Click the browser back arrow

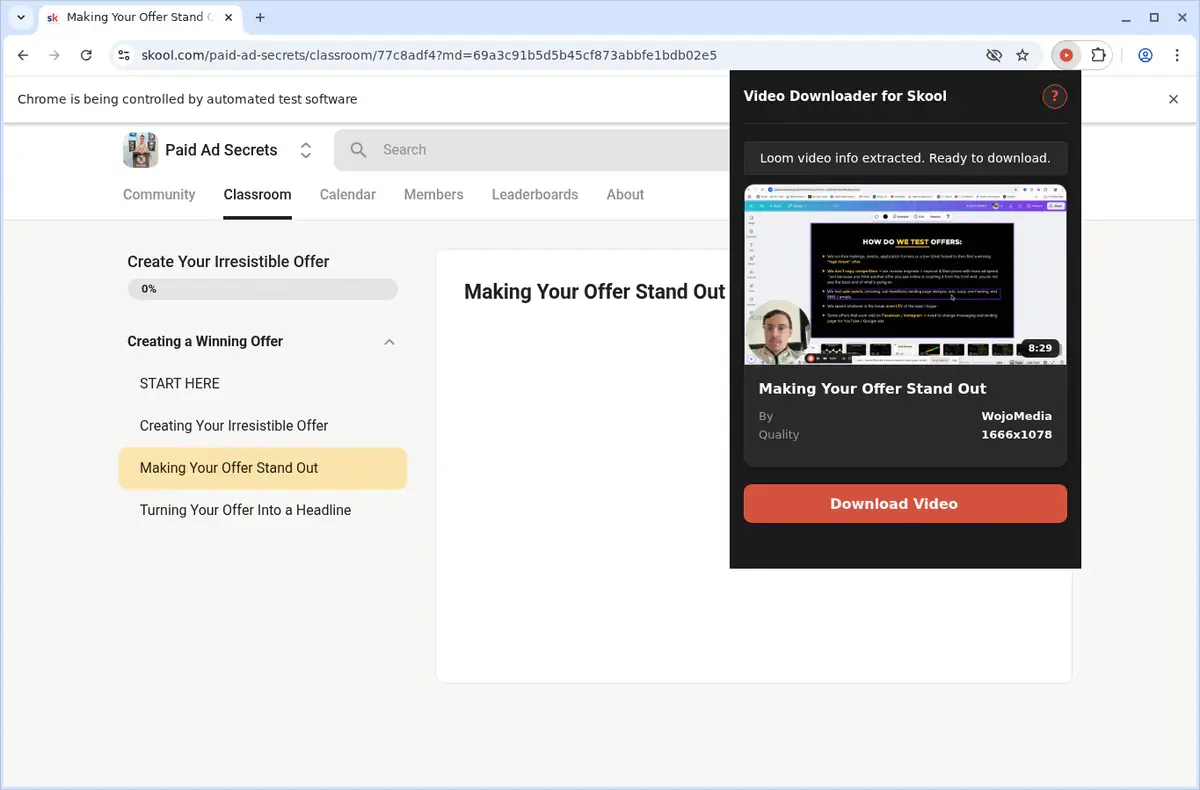click(x=23, y=55)
